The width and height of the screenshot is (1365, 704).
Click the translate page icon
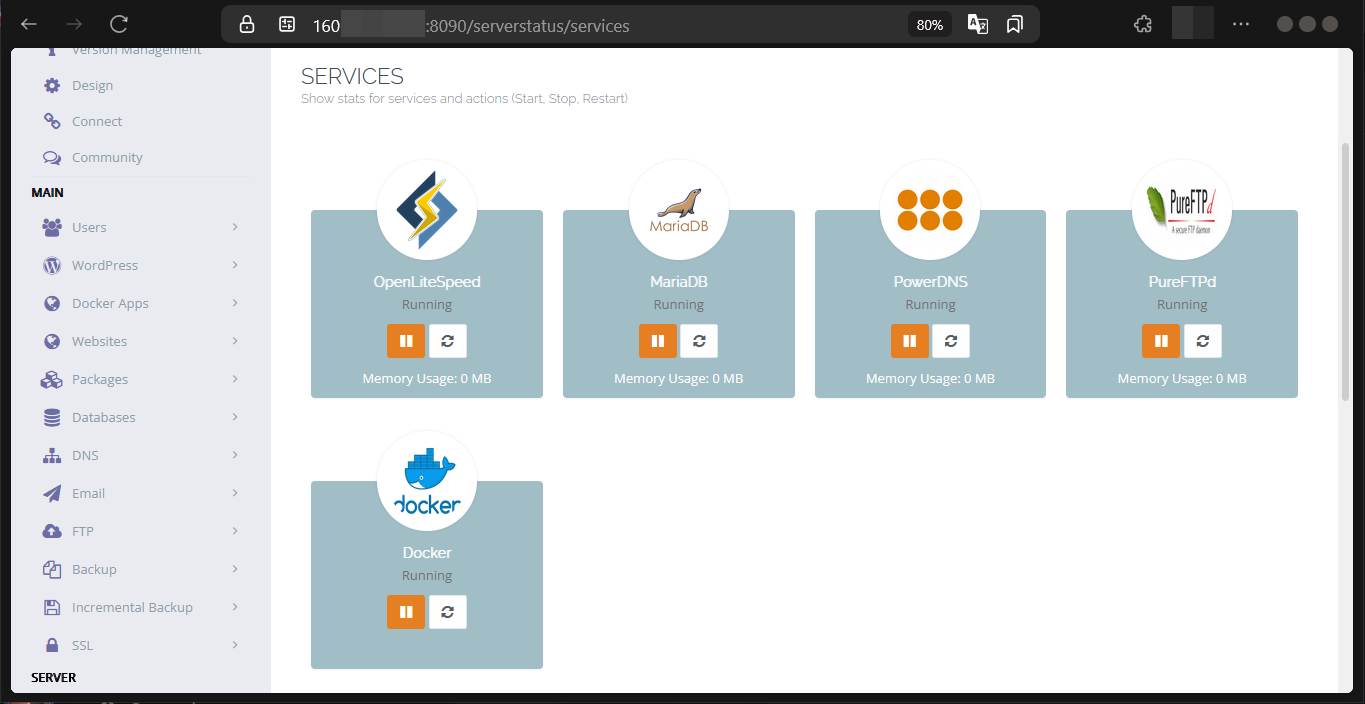977,24
